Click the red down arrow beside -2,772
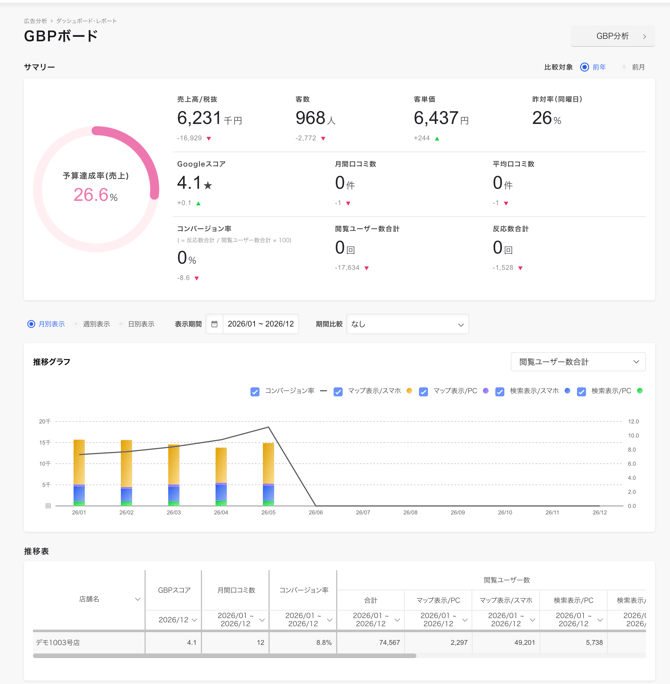Screen dimensions: 670x684 323,139
